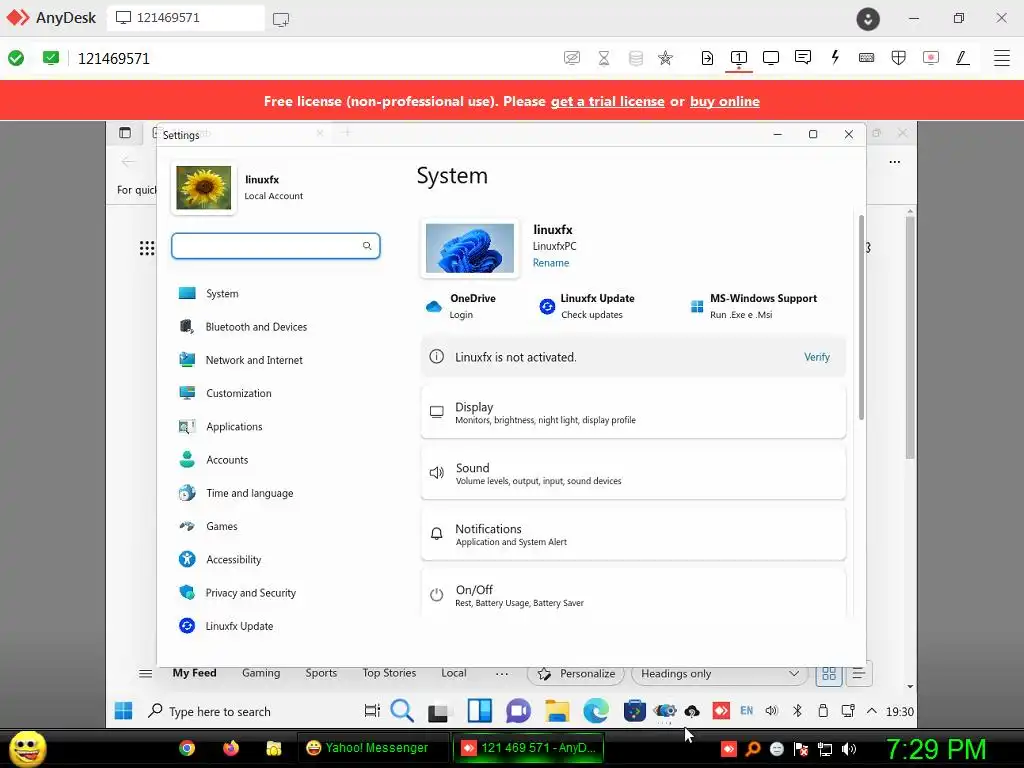Screen dimensions: 1024x768
Task: Click the LinuxfxPC wallpaper thumbnail
Action: click(470, 248)
